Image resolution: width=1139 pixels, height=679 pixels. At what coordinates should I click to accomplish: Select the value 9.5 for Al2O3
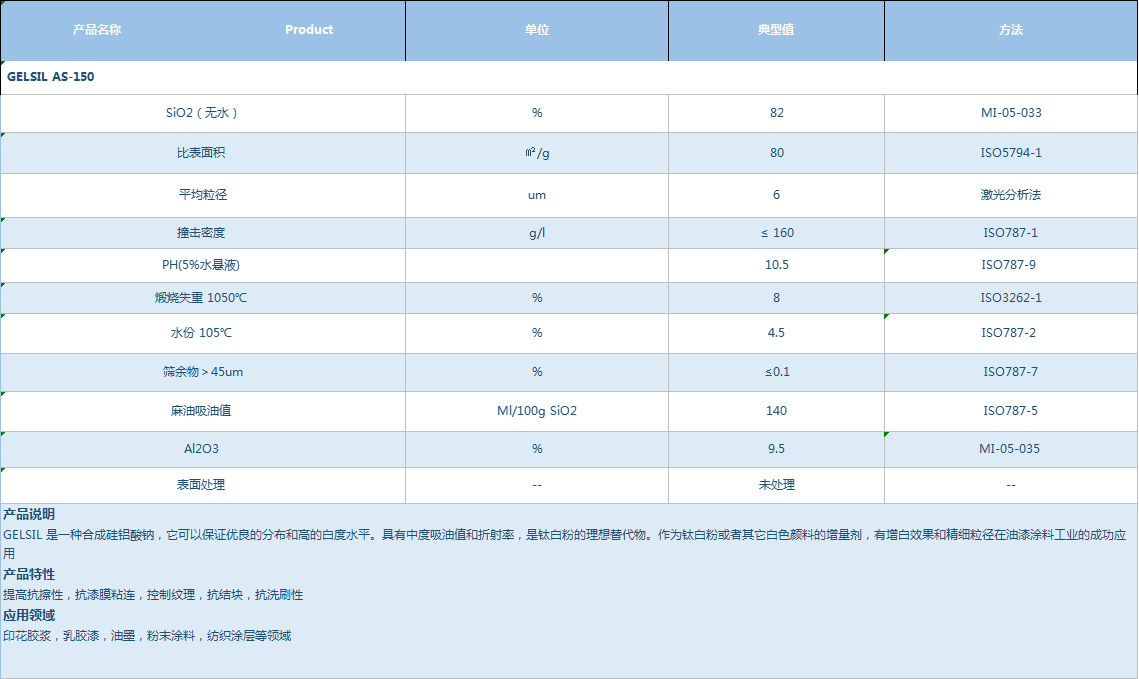coord(777,449)
